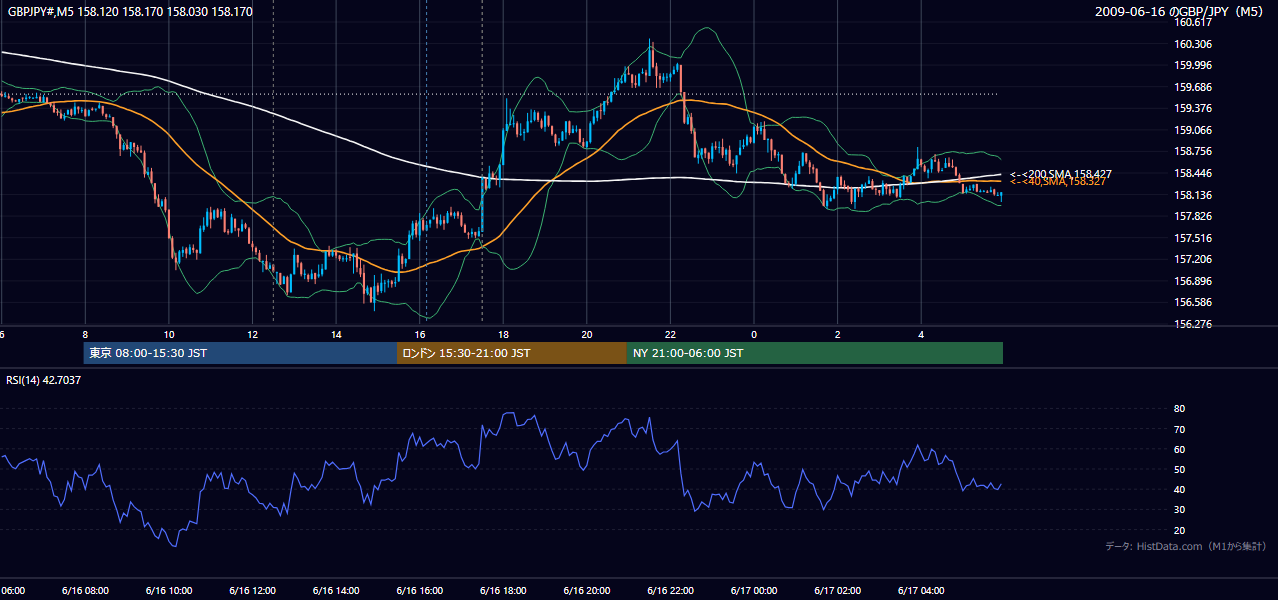Click the 6/16 08:00 date label
Screen dimensions: 1278x600
click(x=85, y=591)
